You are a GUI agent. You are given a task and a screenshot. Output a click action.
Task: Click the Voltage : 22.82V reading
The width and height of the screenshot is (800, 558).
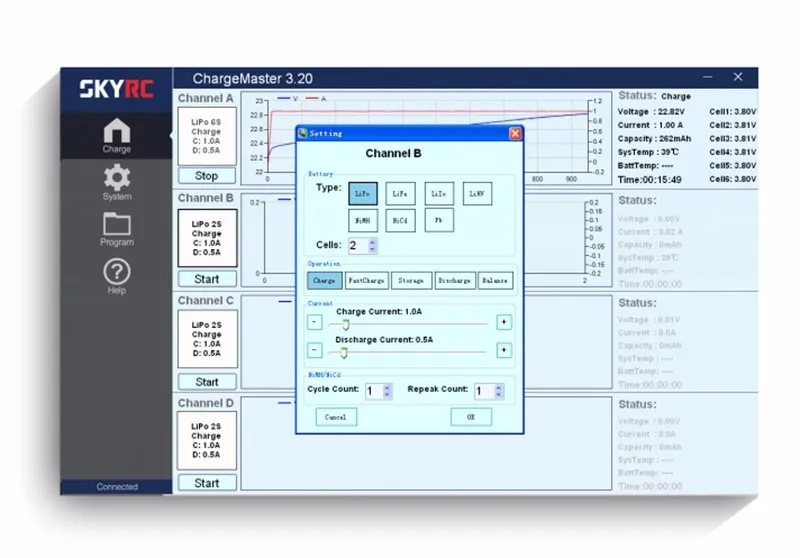pos(651,111)
